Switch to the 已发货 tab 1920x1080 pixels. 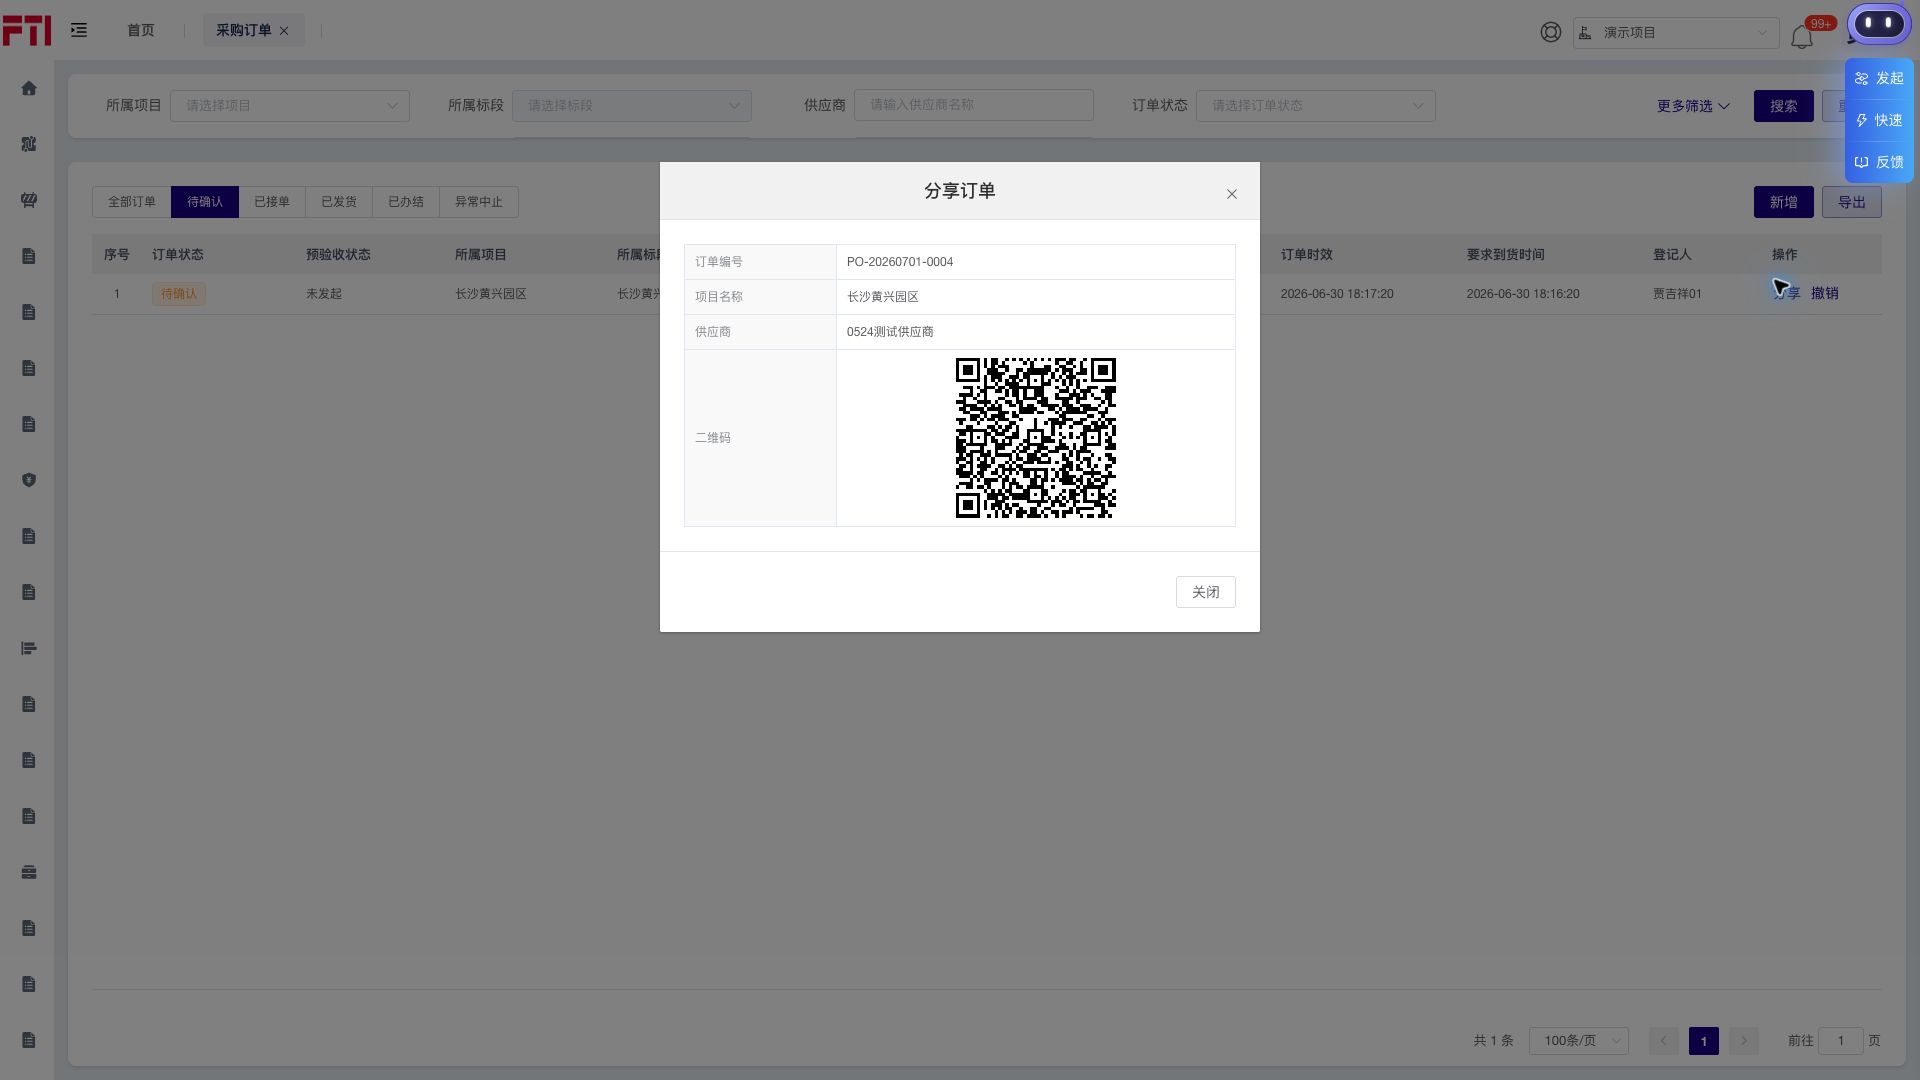[x=339, y=202]
